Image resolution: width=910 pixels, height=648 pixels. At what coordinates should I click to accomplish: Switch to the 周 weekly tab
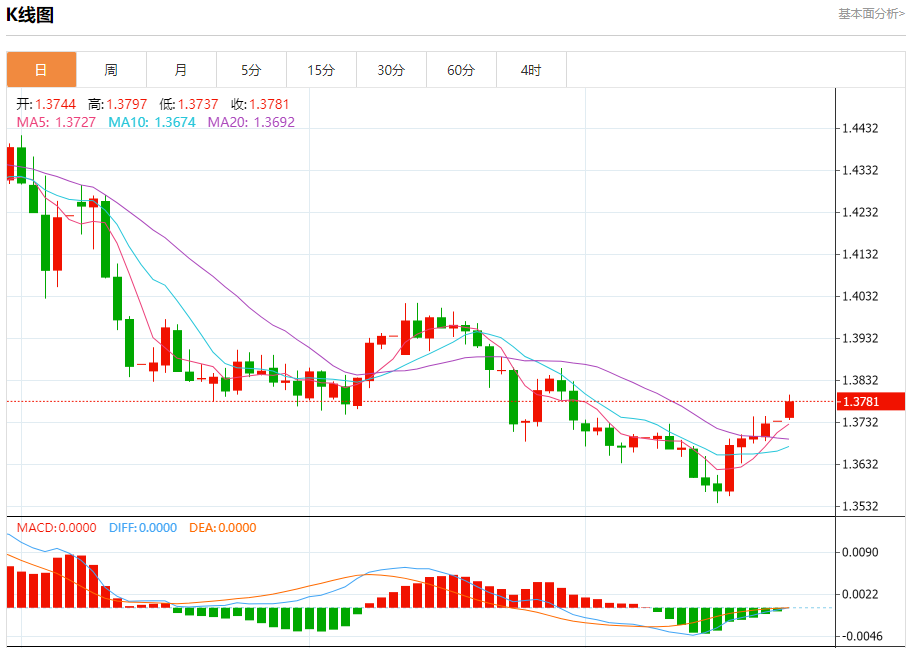(x=111, y=70)
